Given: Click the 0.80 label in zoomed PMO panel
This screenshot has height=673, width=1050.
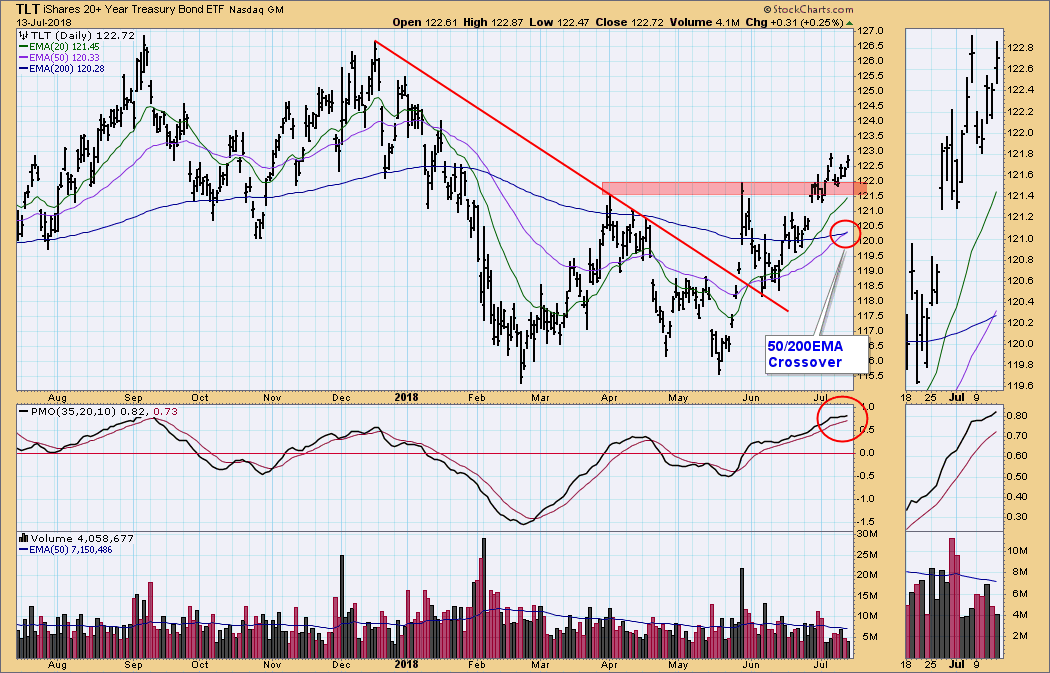Looking at the screenshot, I should click(x=1018, y=416).
